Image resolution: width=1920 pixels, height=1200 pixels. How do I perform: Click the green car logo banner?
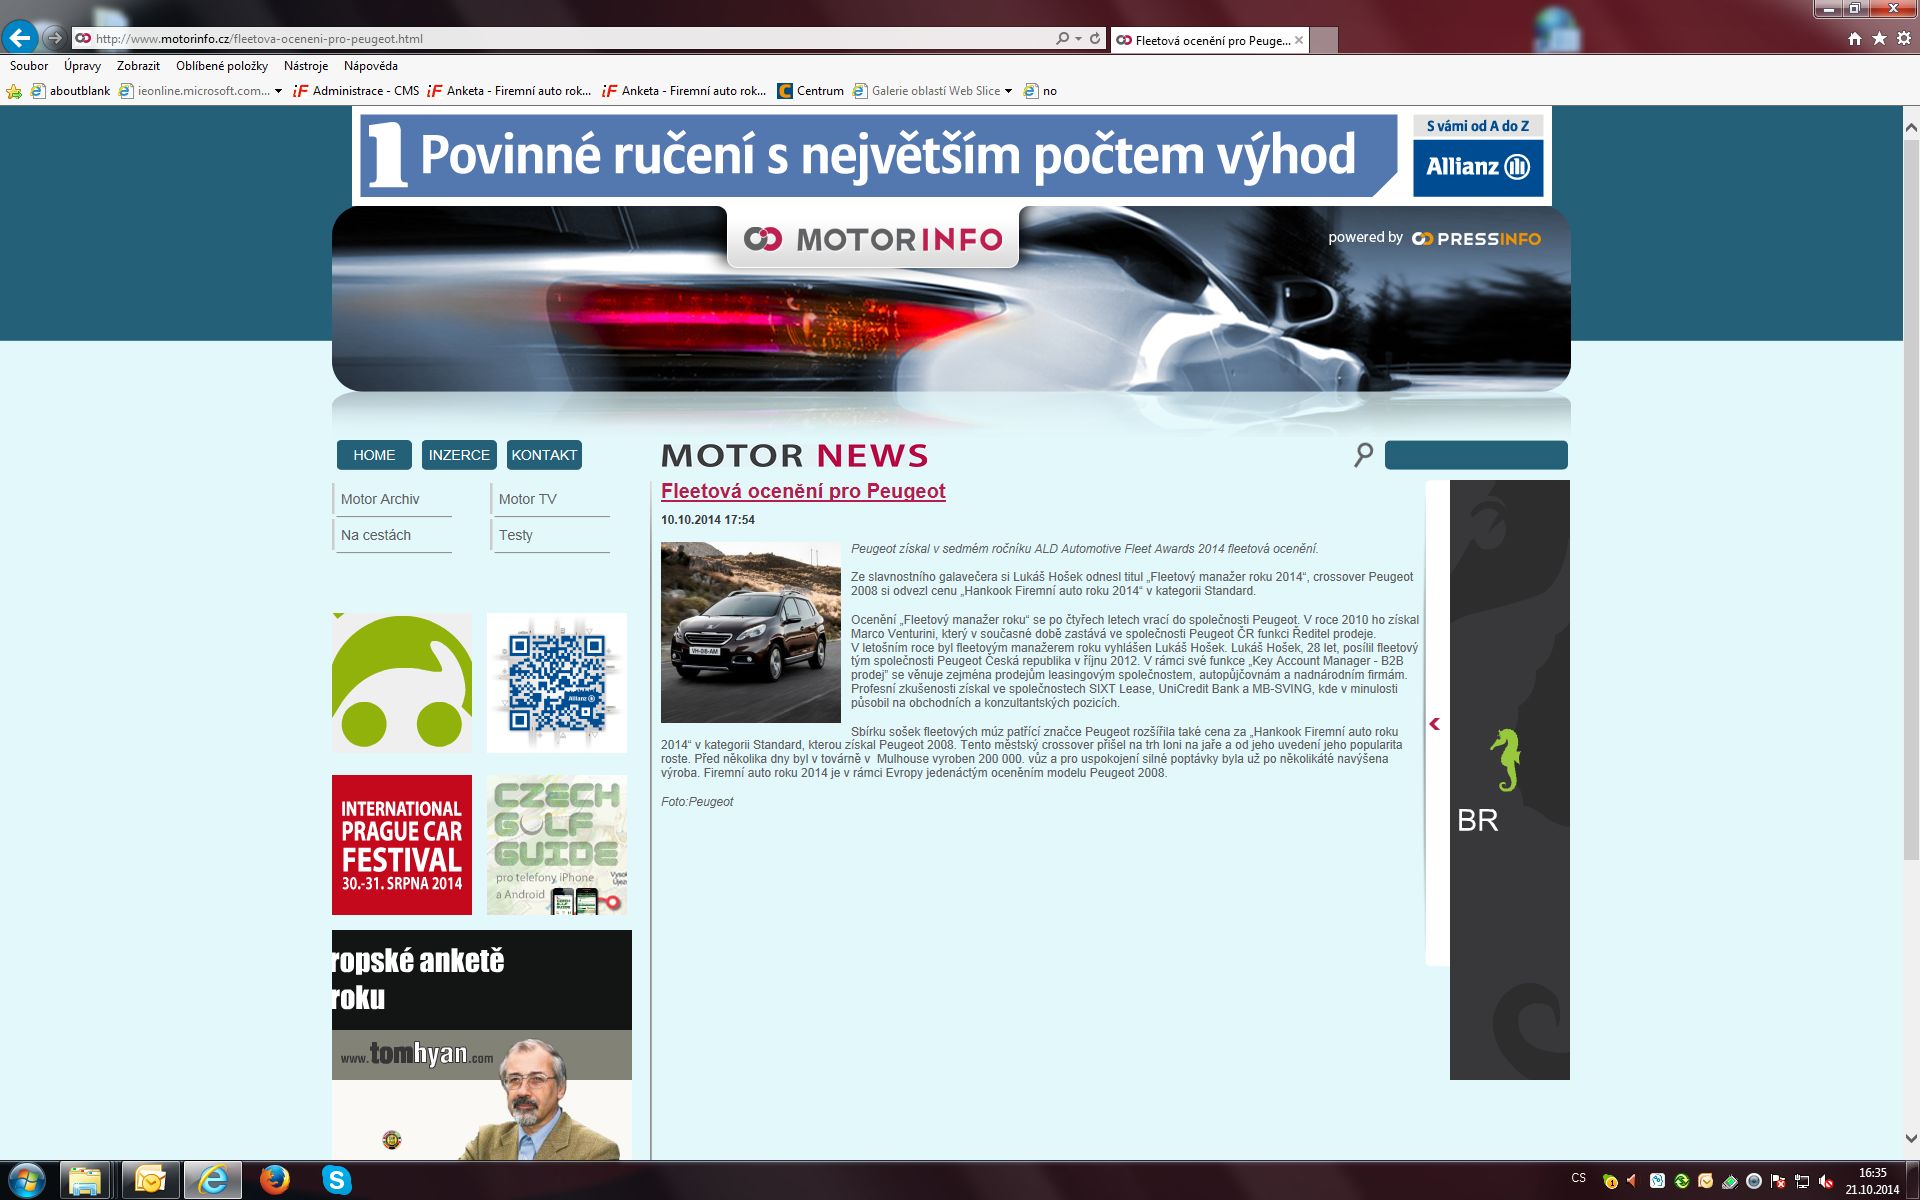[x=402, y=683]
